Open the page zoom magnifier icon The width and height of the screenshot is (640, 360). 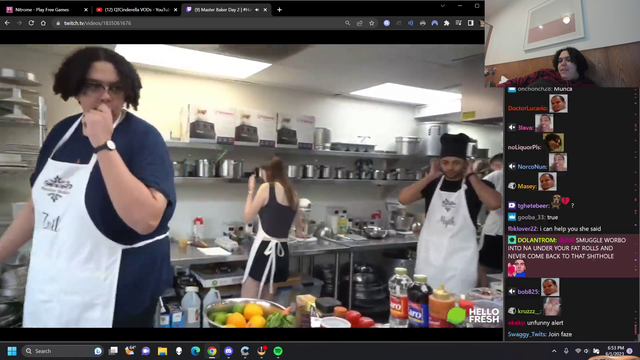(347, 23)
